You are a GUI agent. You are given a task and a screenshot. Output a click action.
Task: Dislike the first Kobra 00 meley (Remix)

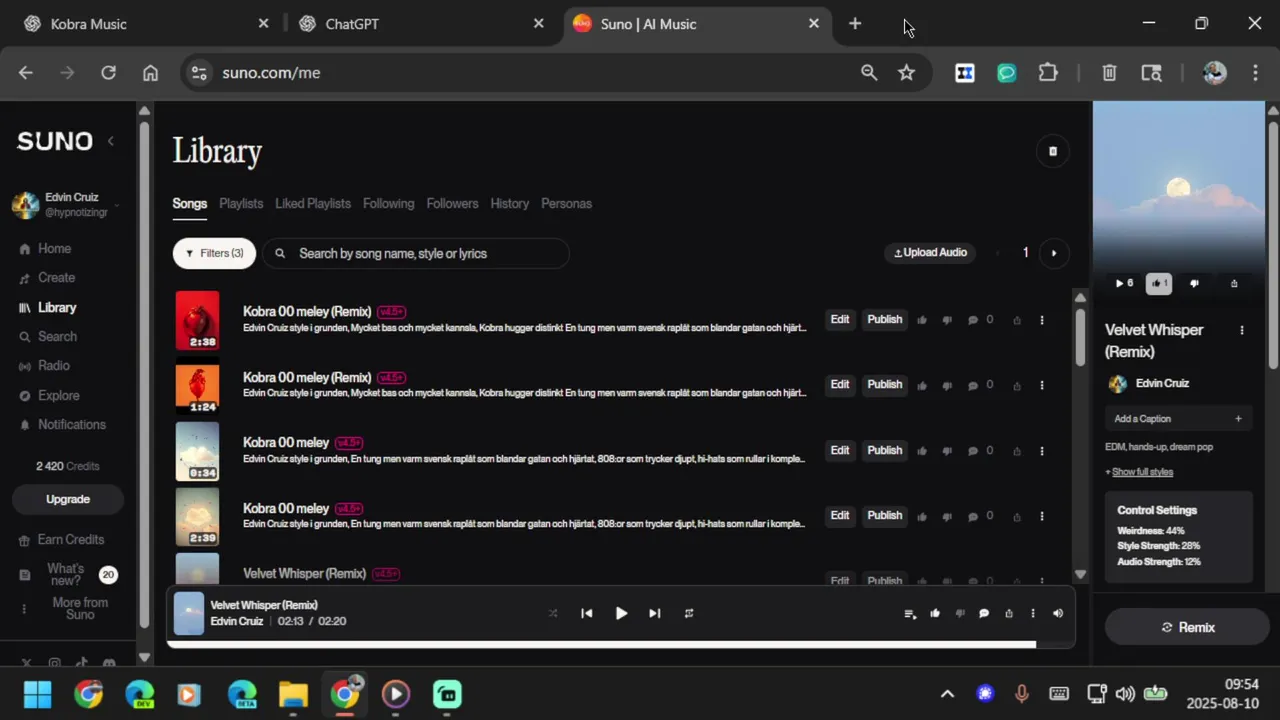[947, 321]
